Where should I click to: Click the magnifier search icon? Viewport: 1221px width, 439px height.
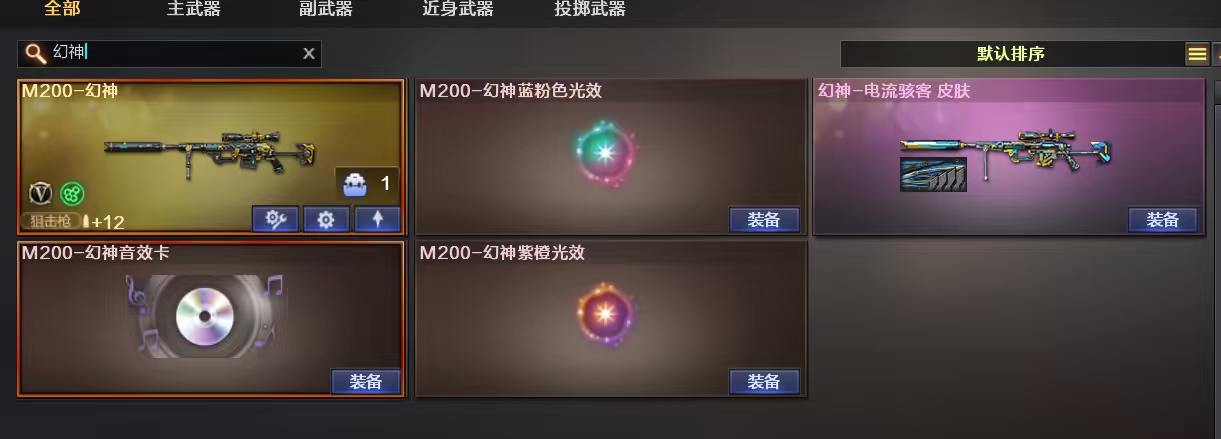[36, 53]
